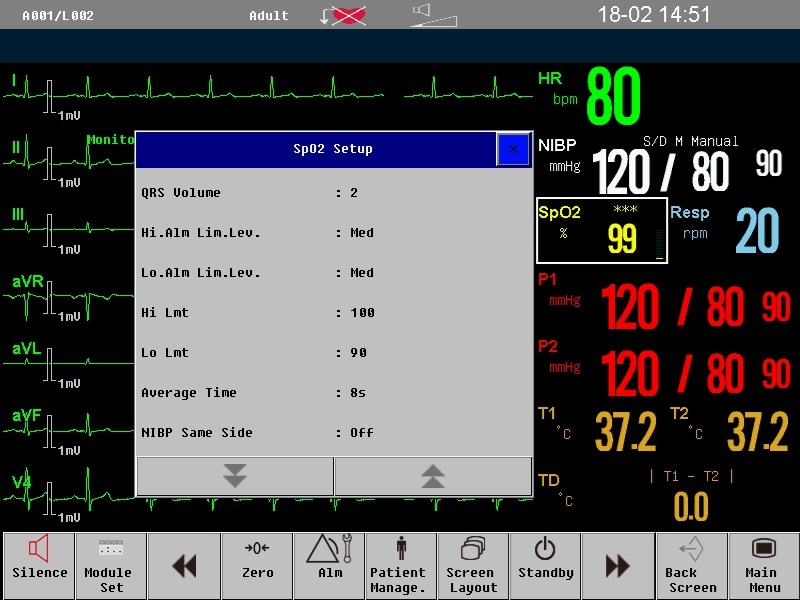Click the TD temperature difference 0.0
800x600 pixels.
coord(691,507)
